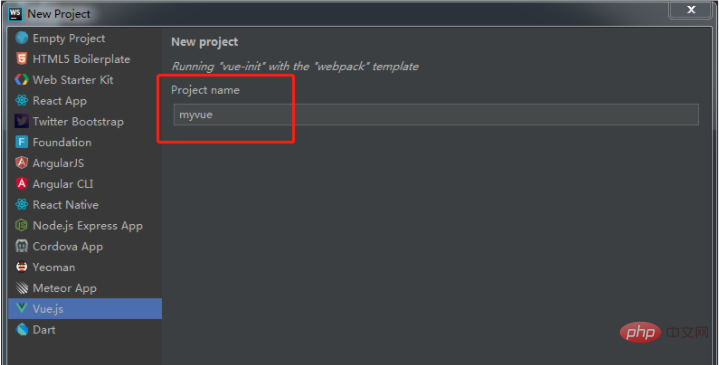Screen dimensions: 719x365
Task: Click the Yeoman character icon
Action: (22, 267)
